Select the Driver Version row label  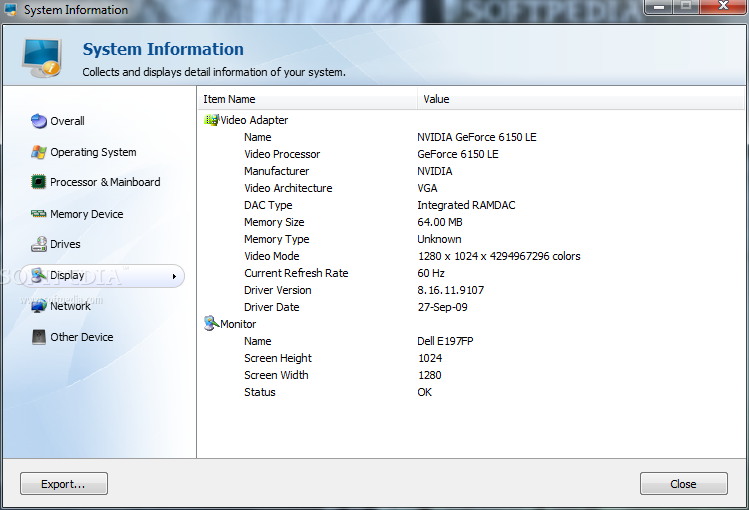(278, 290)
